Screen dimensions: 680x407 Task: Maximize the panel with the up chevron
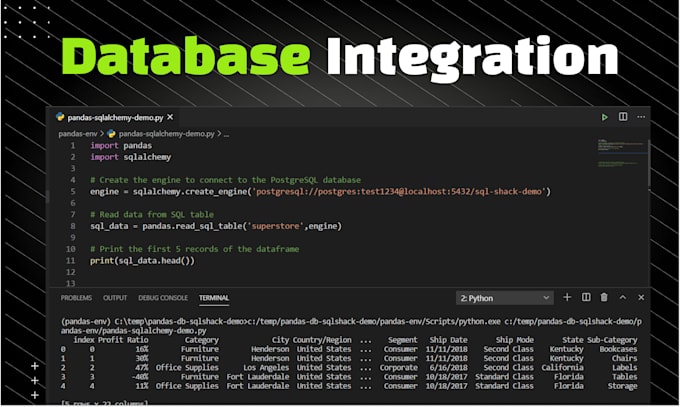(621, 297)
